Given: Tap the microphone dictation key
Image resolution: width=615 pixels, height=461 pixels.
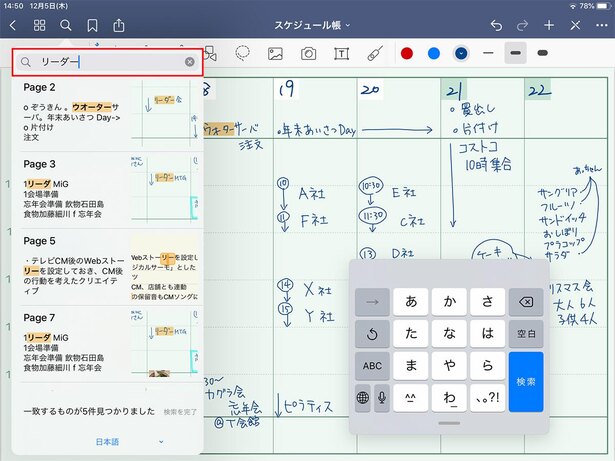Looking at the screenshot, I should (x=382, y=398).
